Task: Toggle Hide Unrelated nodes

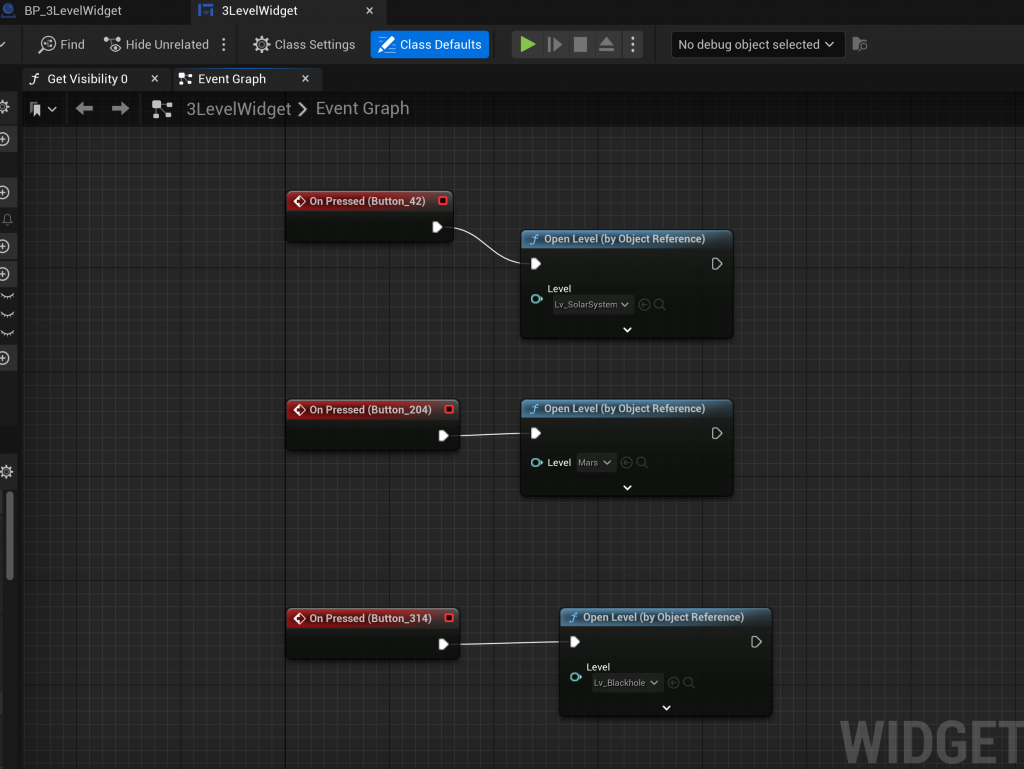Action: [157, 44]
